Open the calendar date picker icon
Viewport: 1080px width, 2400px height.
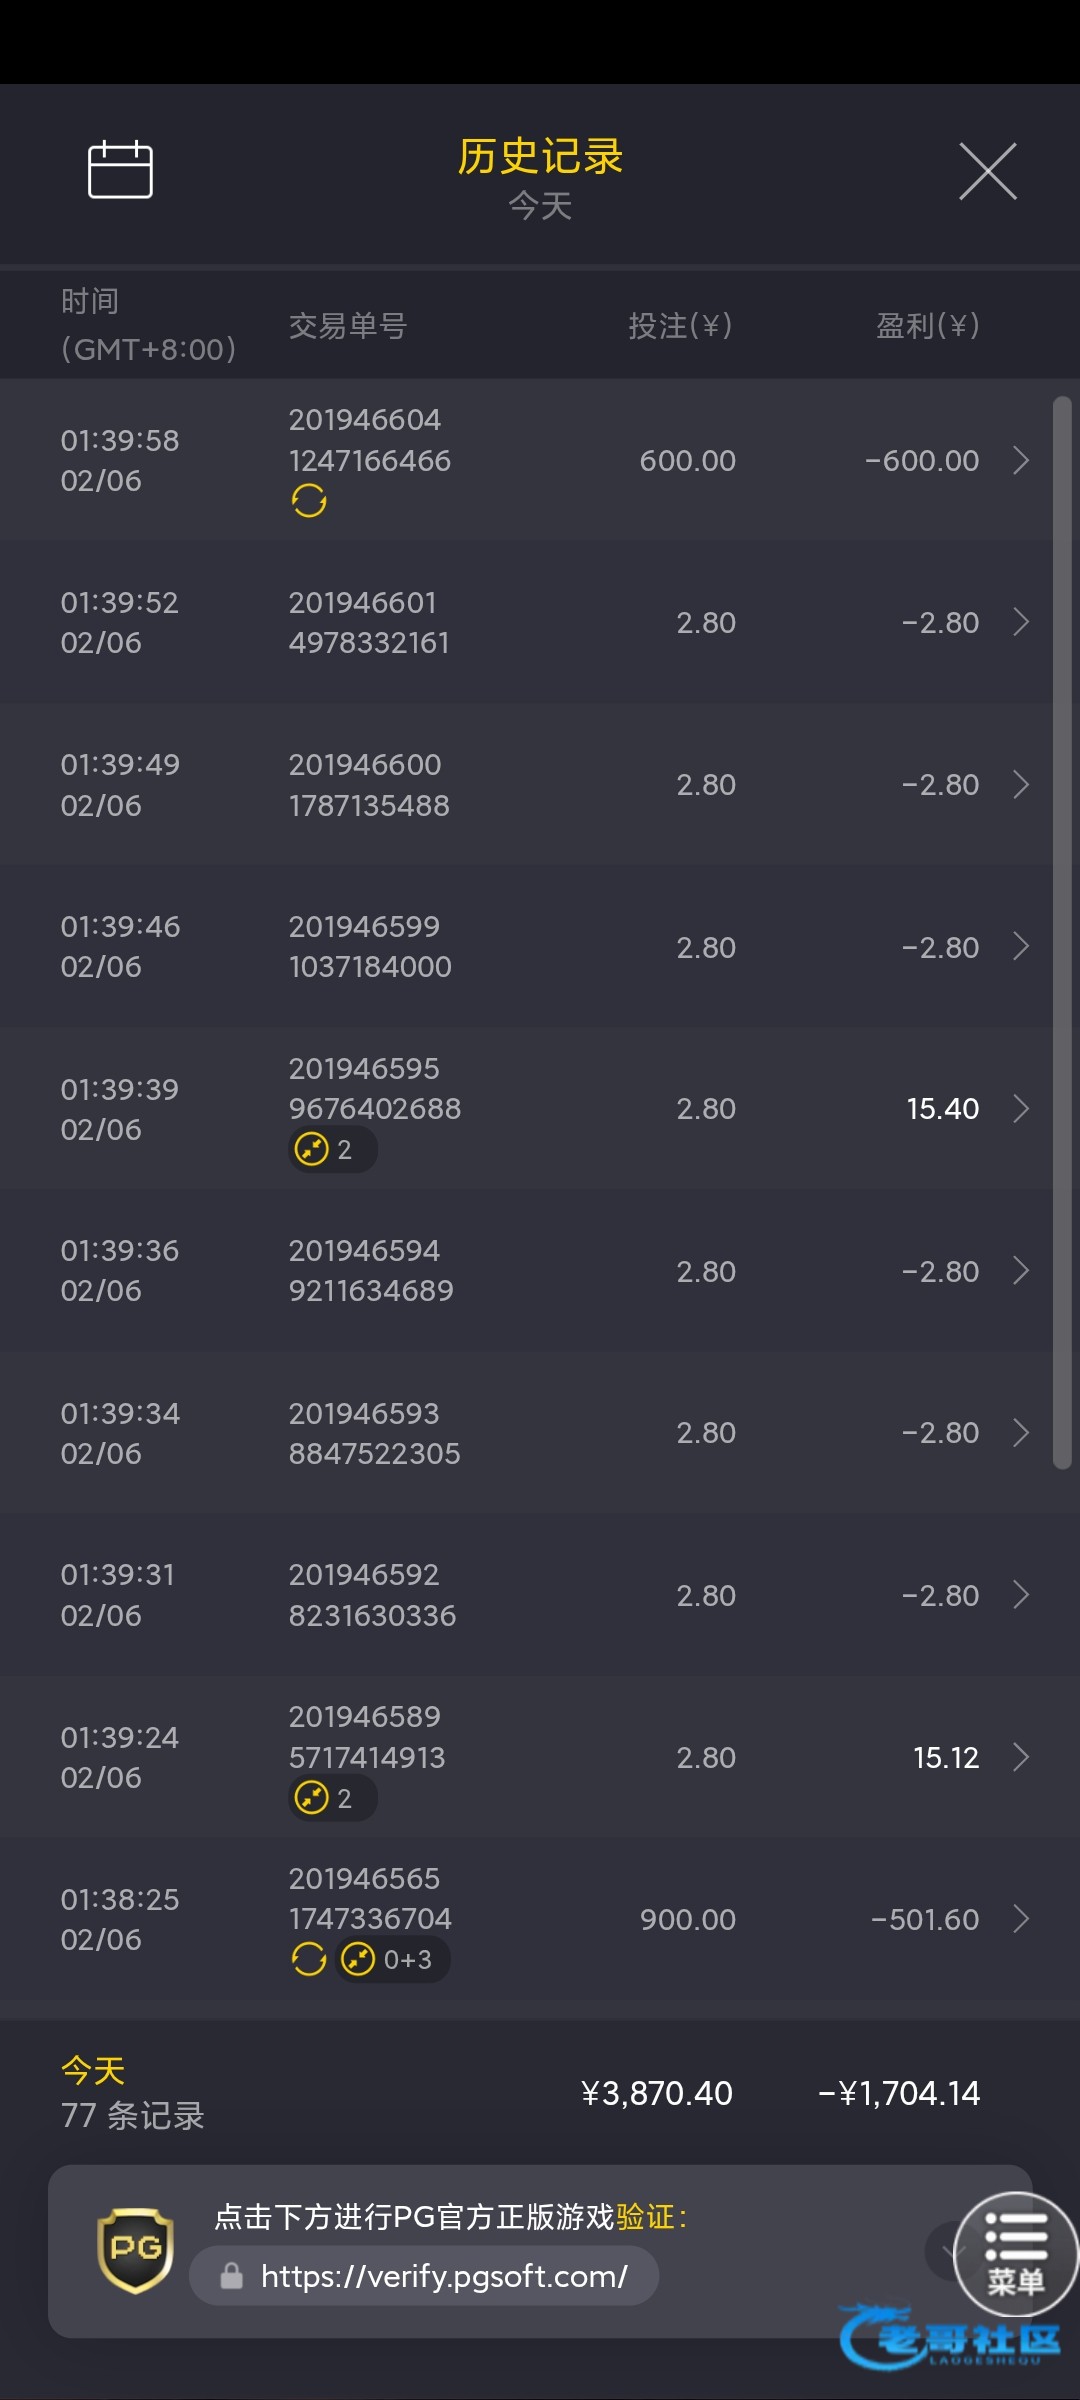[x=120, y=170]
